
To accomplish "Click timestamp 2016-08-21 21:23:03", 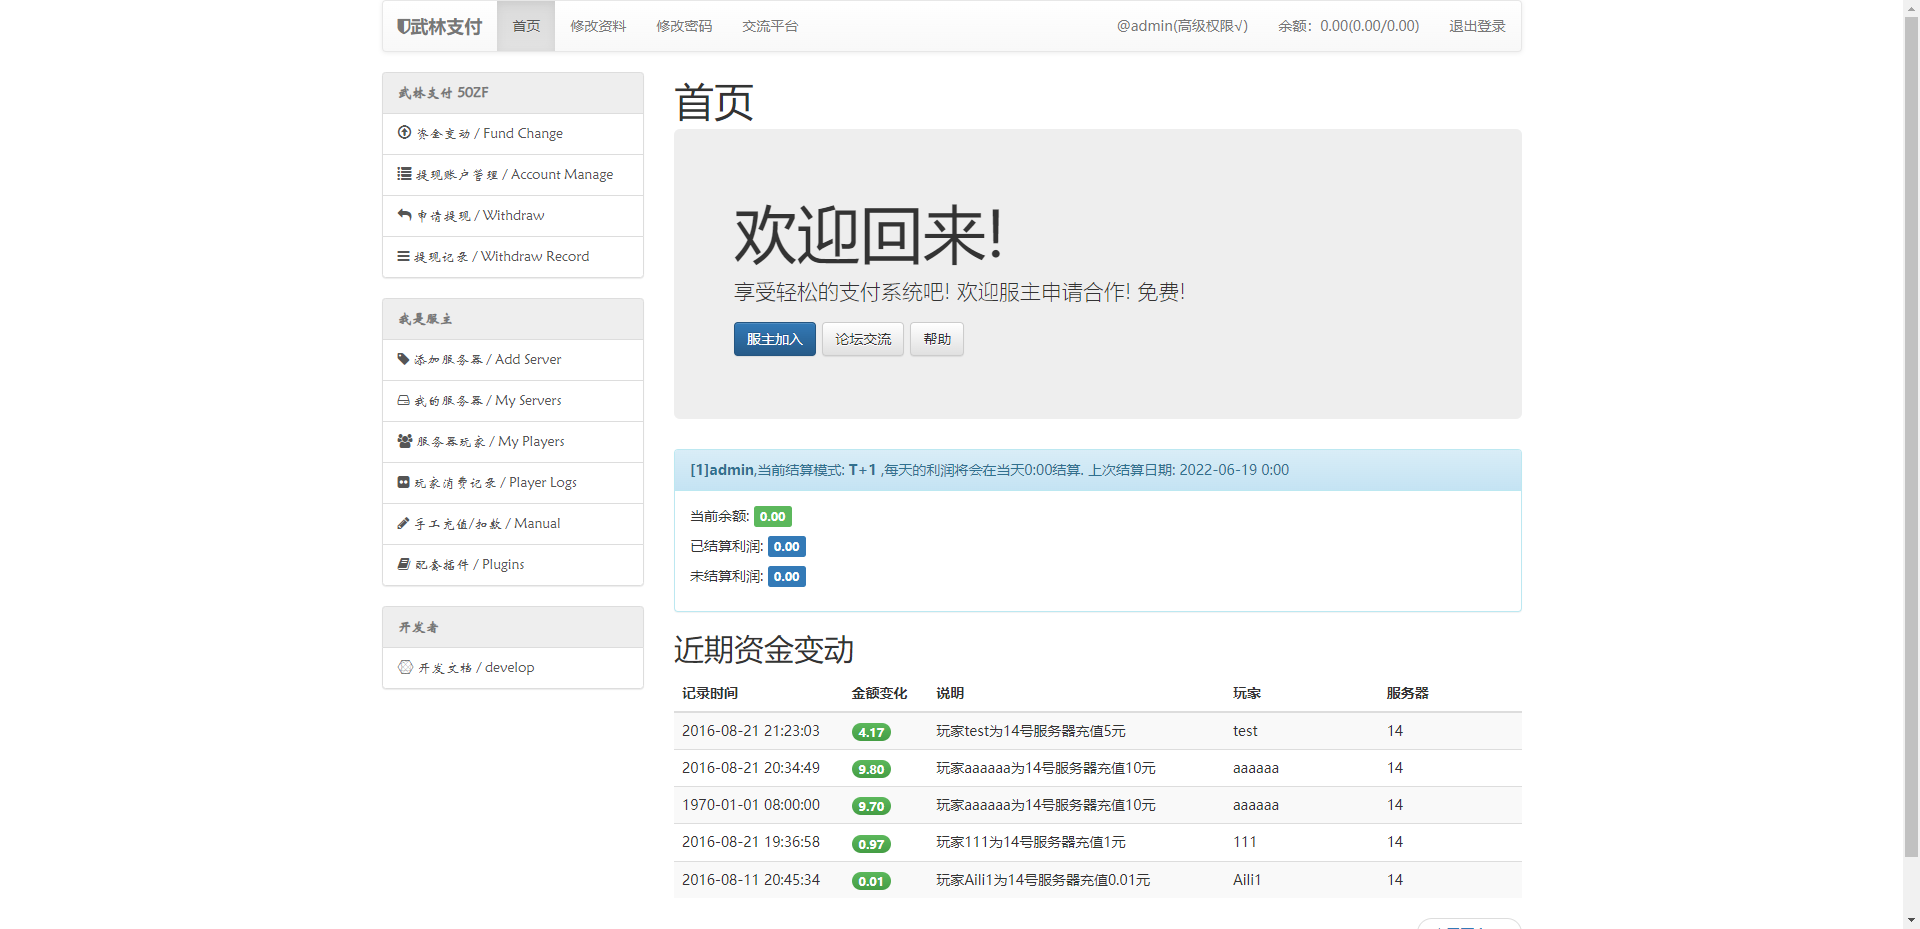I will tap(751, 731).
